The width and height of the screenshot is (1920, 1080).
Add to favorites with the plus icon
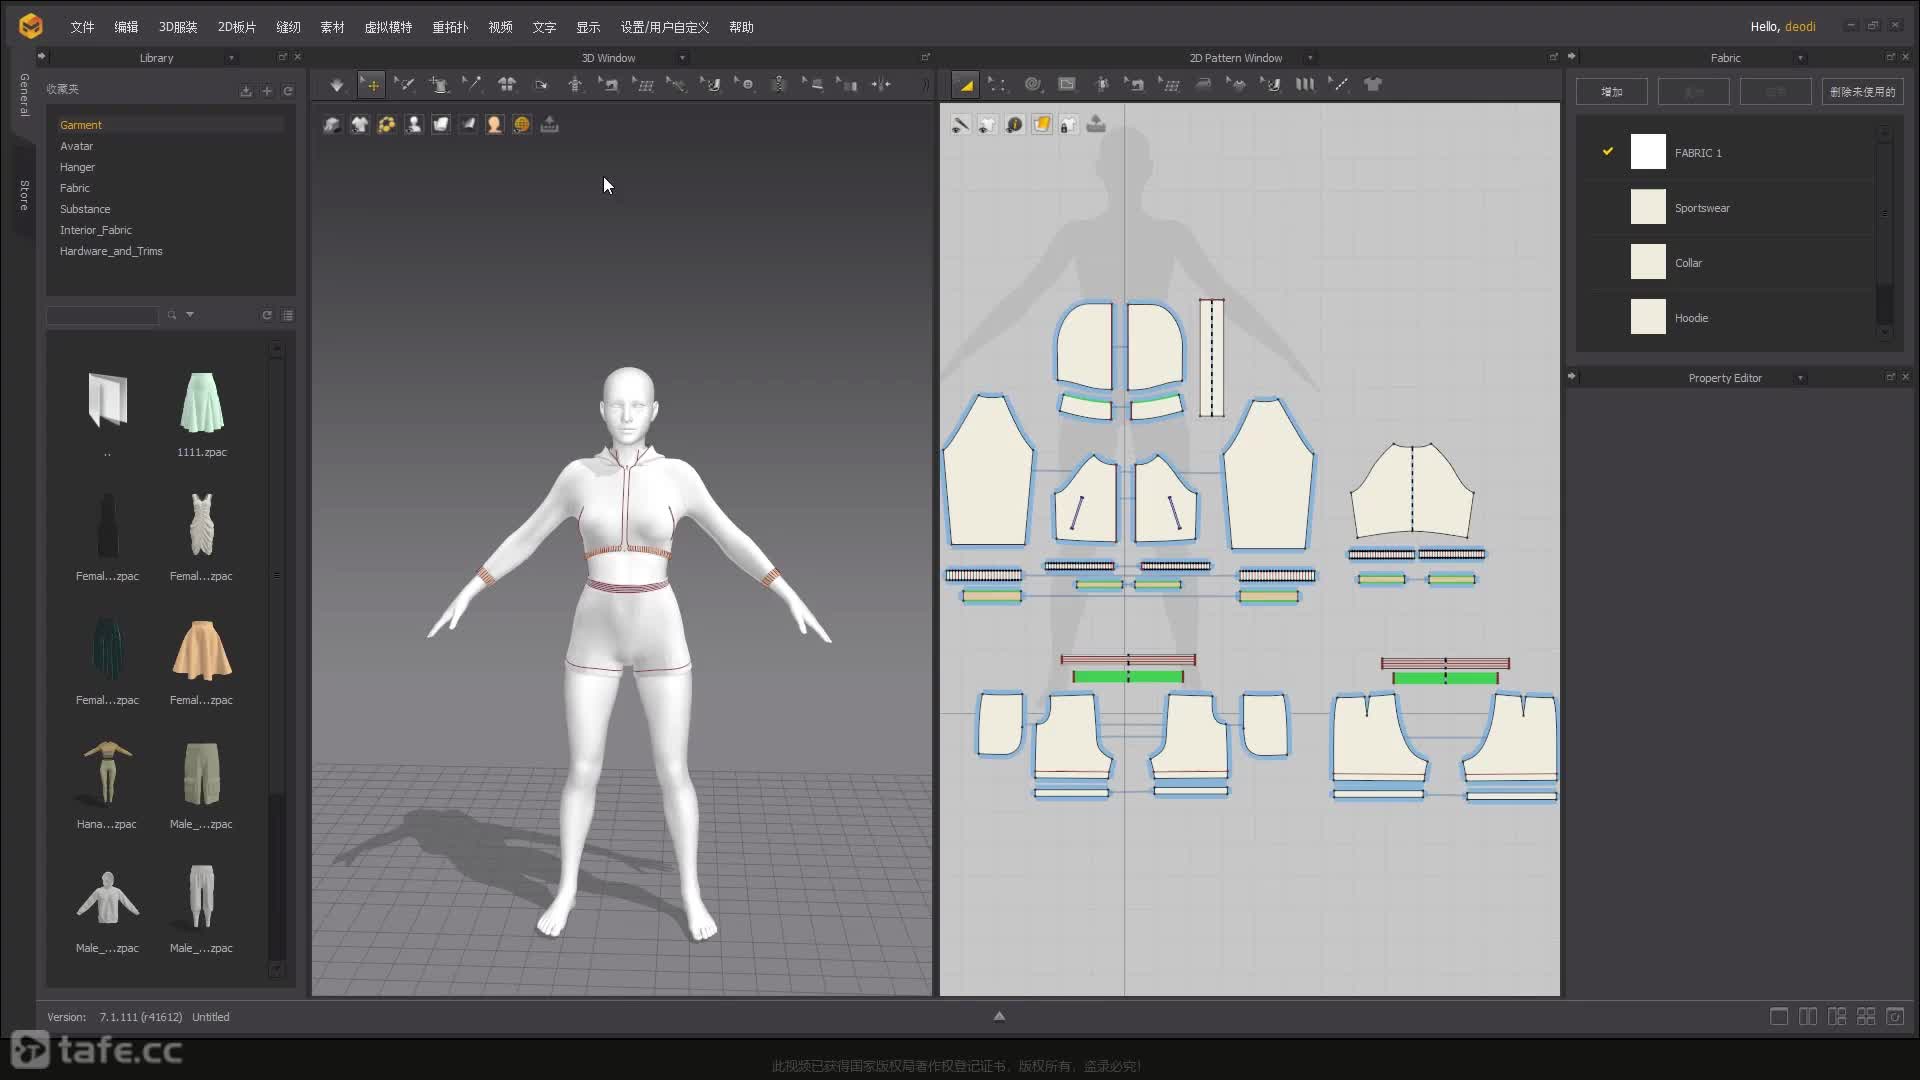click(x=267, y=91)
